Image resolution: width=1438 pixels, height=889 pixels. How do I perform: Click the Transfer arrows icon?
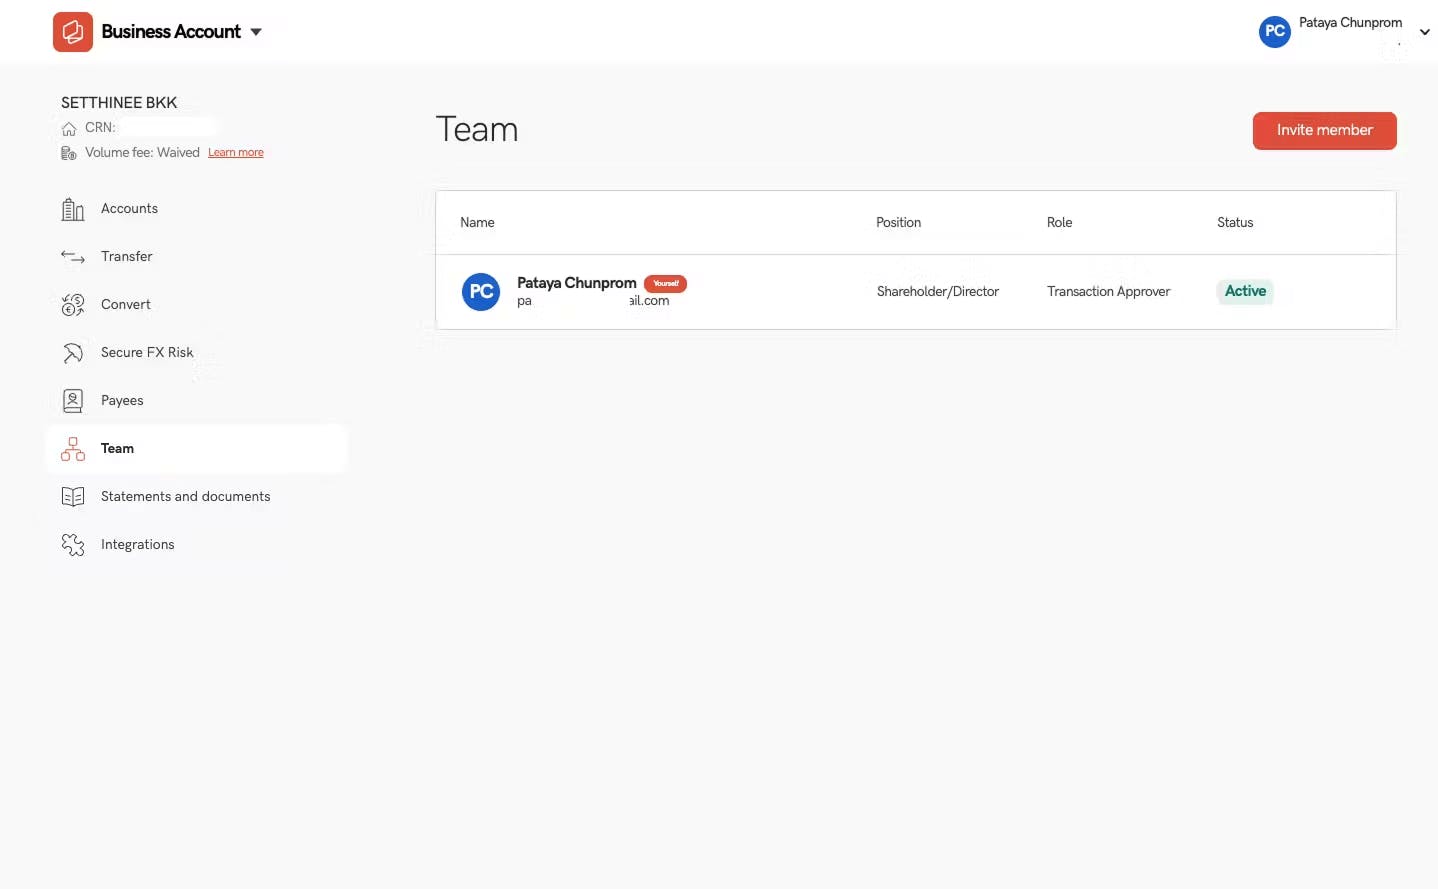[73, 257]
